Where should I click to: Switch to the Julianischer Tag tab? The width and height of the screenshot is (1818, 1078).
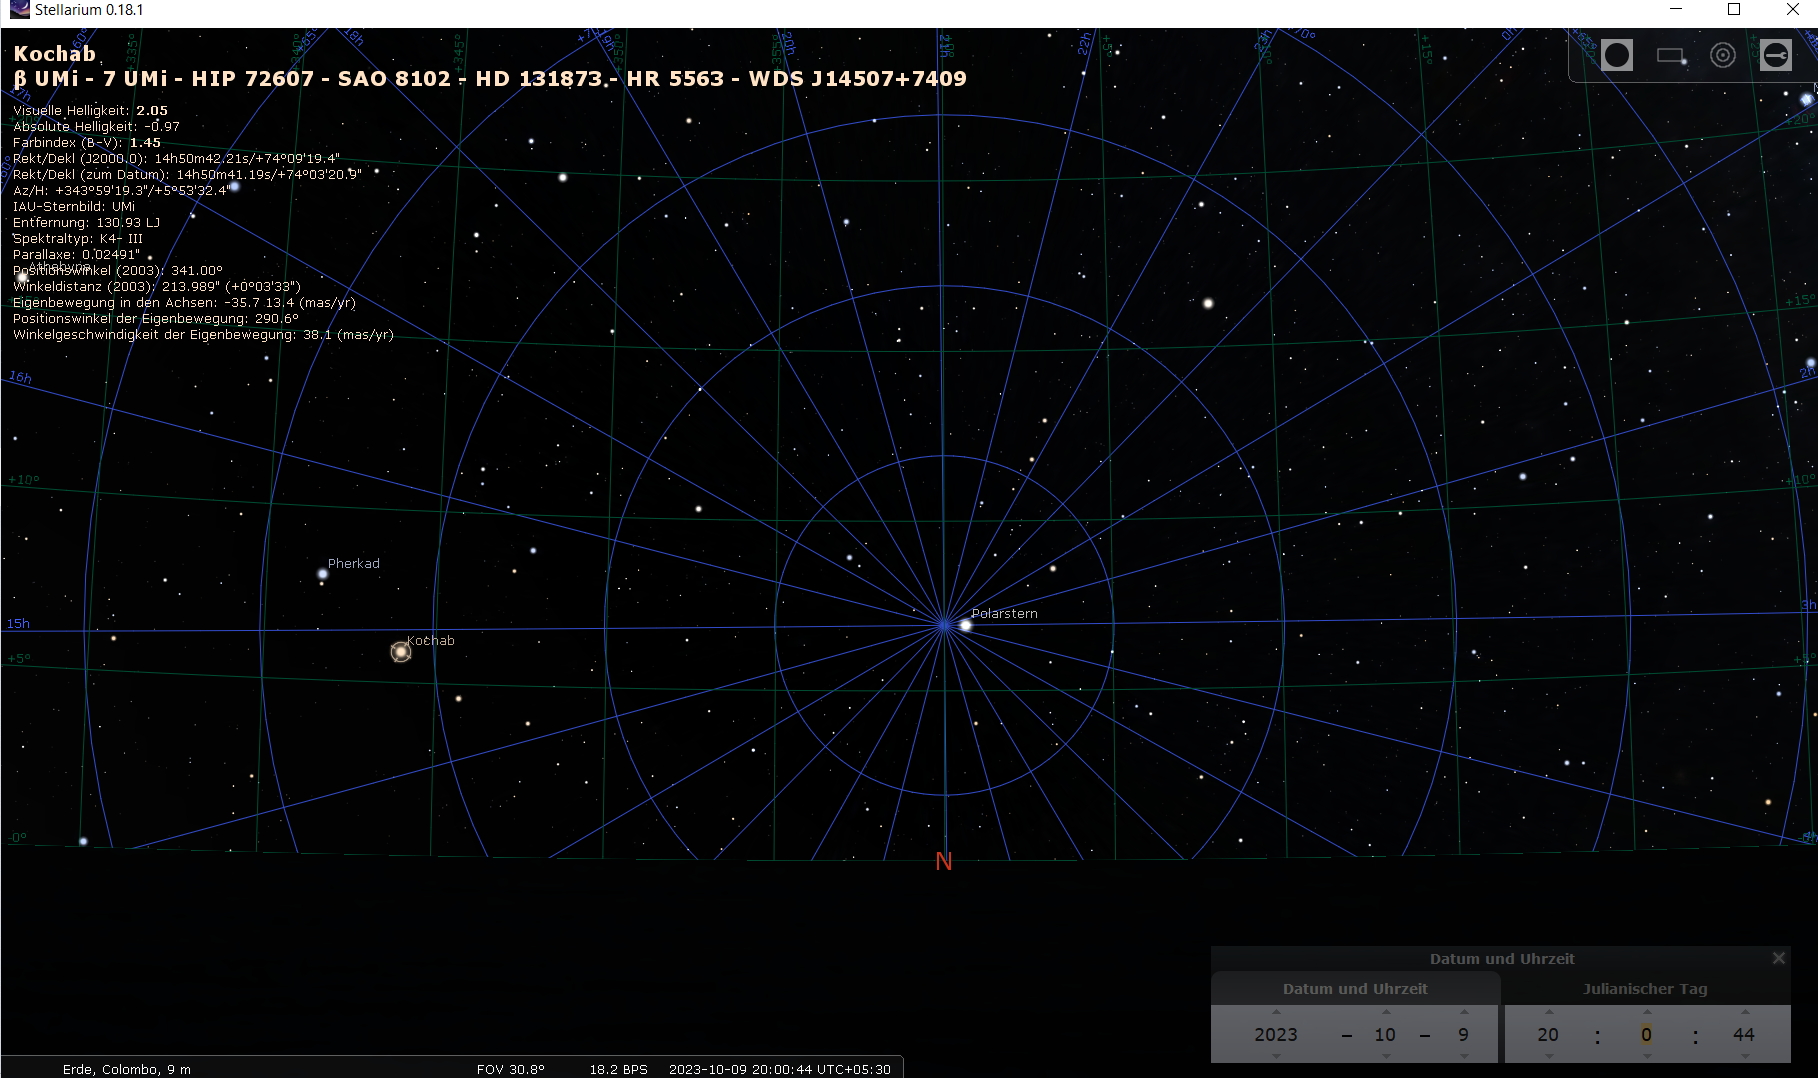(1645, 989)
